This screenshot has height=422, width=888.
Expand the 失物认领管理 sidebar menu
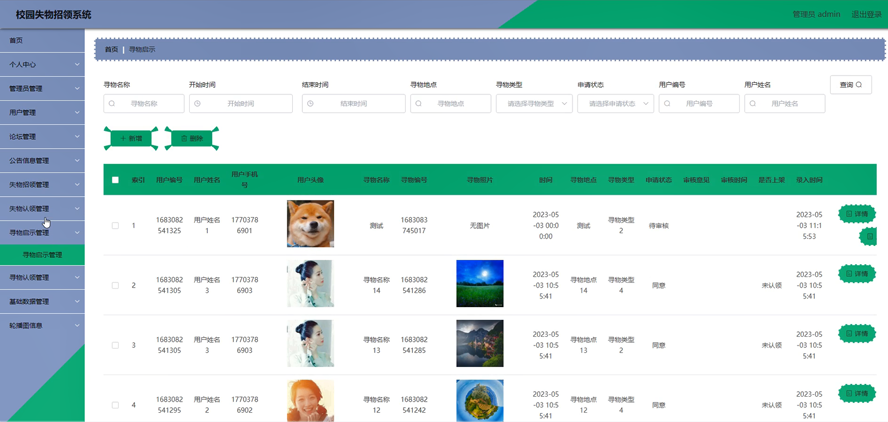[42, 208]
